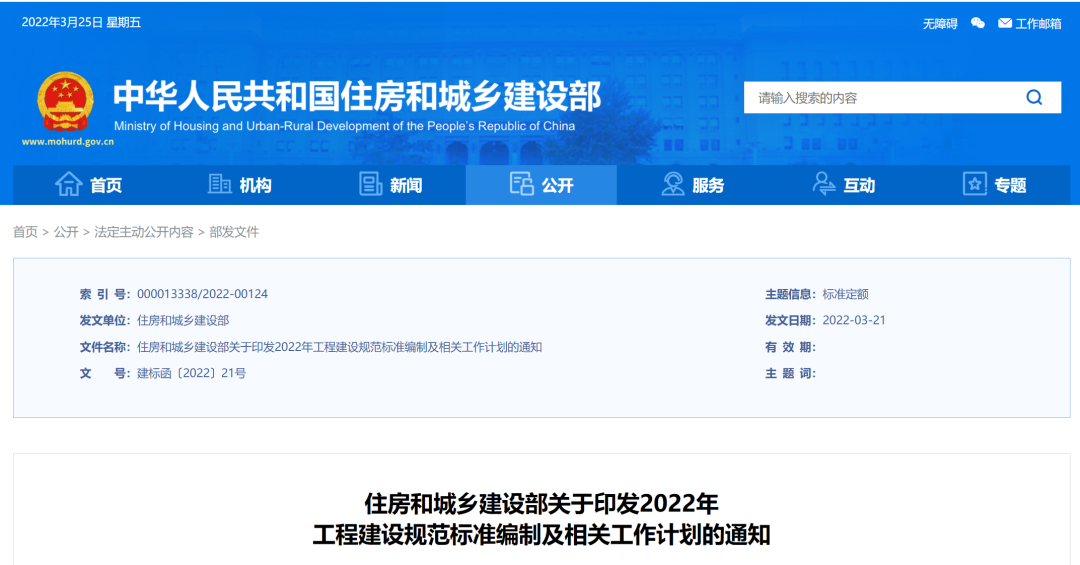Click the 发文日期 label

click(x=790, y=320)
